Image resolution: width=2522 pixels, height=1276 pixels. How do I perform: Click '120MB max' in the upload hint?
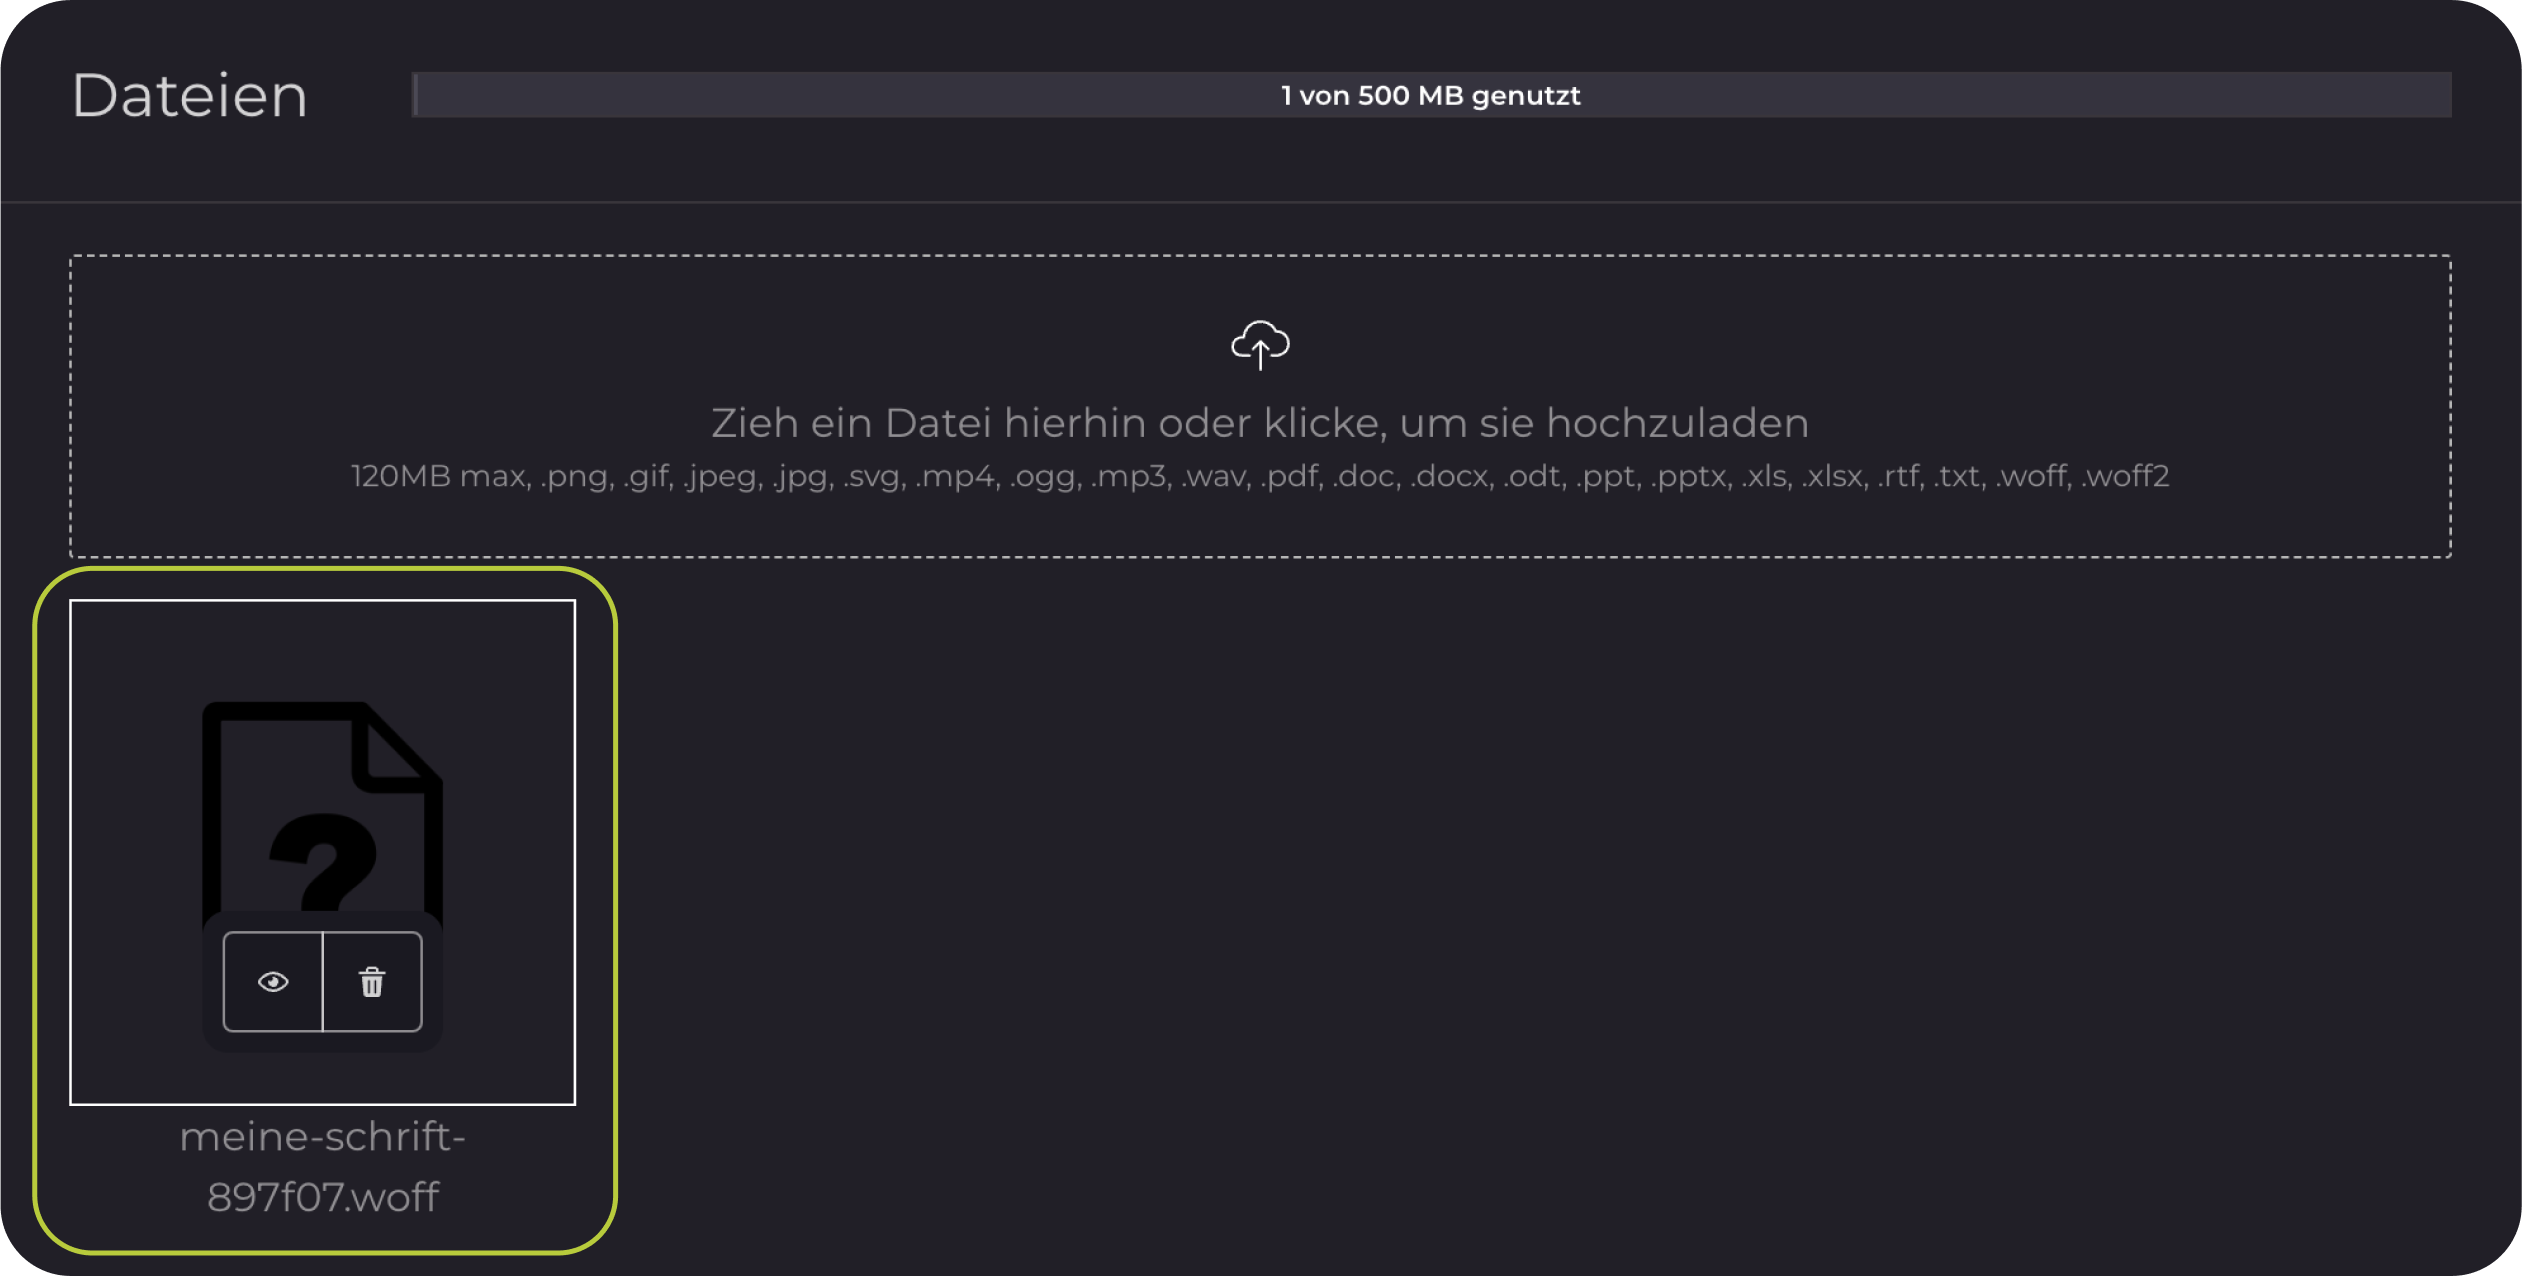(438, 476)
